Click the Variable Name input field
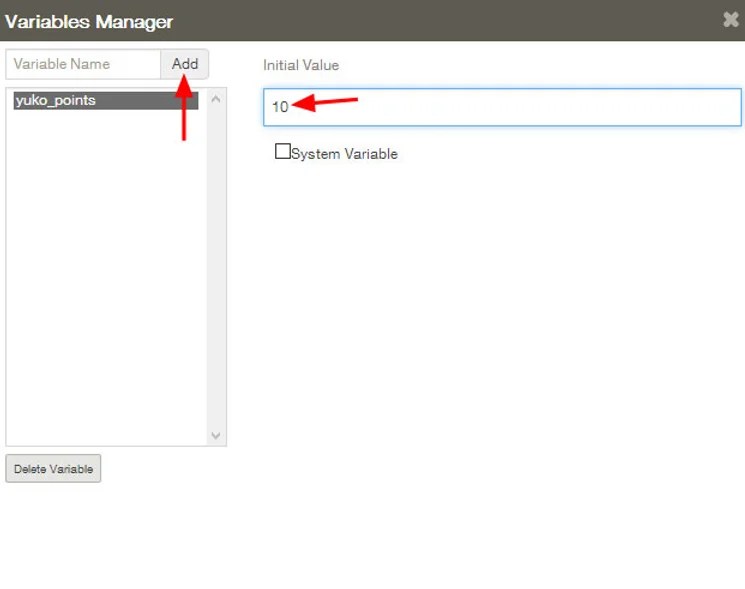Screen dimensions: 745x589 (83, 64)
